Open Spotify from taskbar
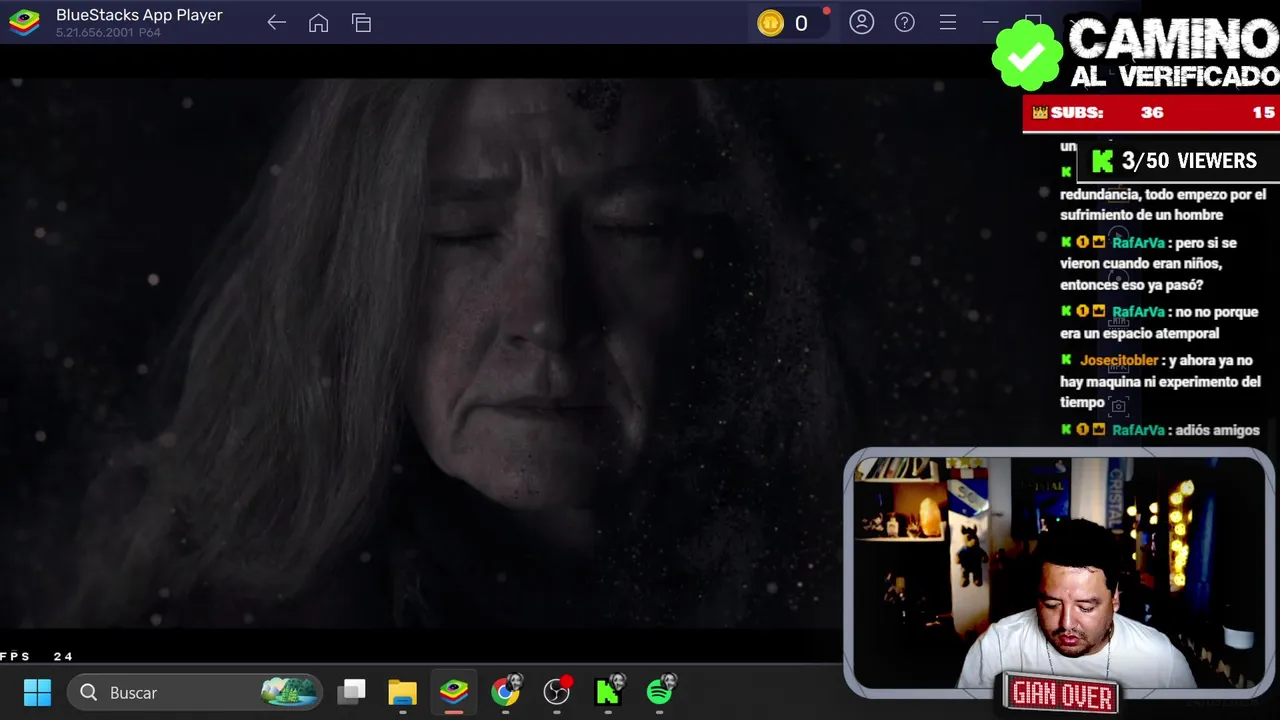The width and height of the screenshot is (1280, 720). pyautogui.click(x=660, y=691)
